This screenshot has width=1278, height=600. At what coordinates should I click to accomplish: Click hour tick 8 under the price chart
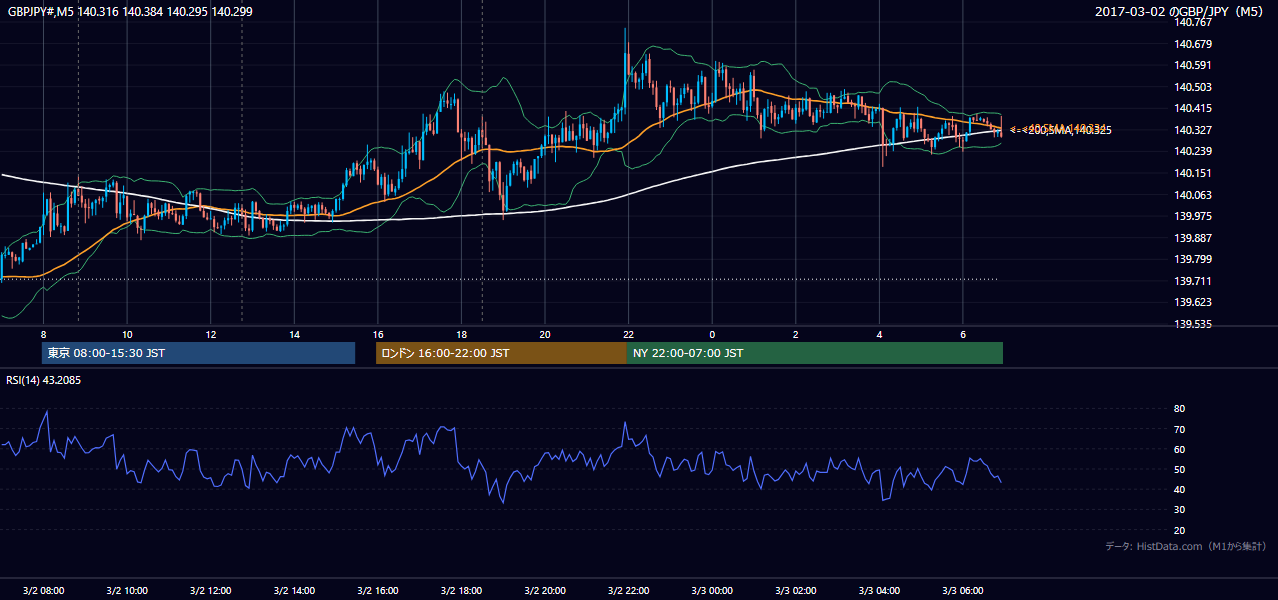tap(43, 334)
